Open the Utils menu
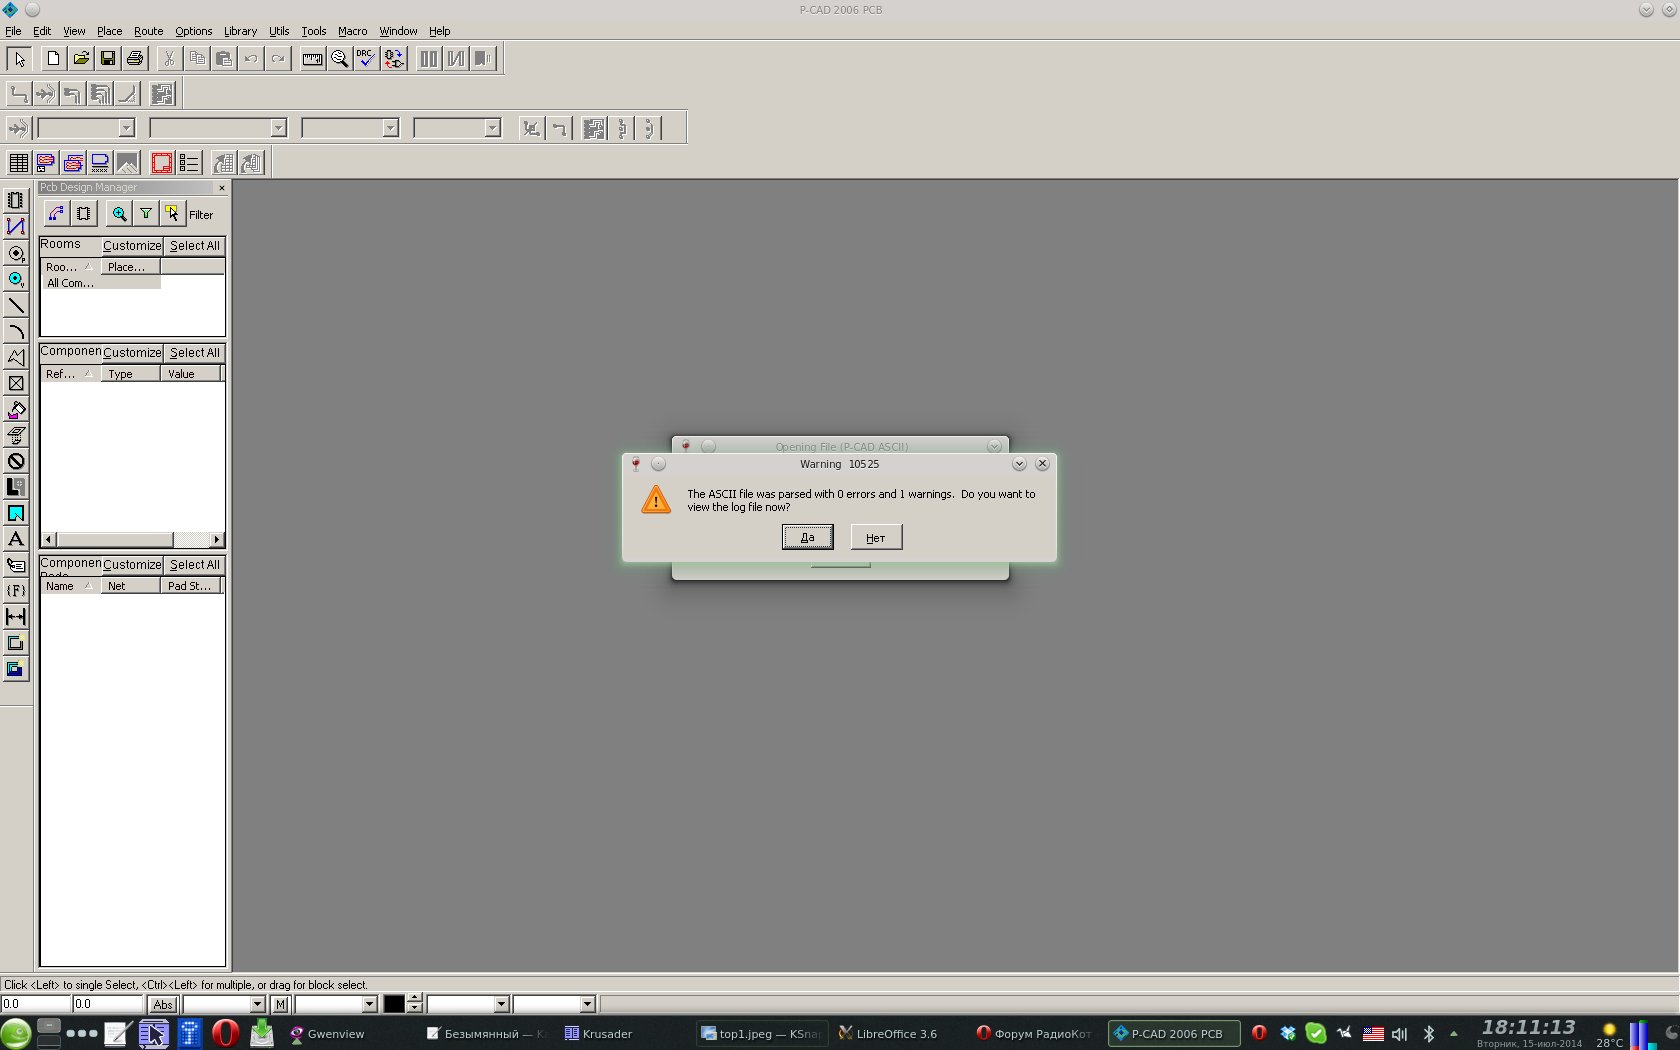 click(279, 31)
